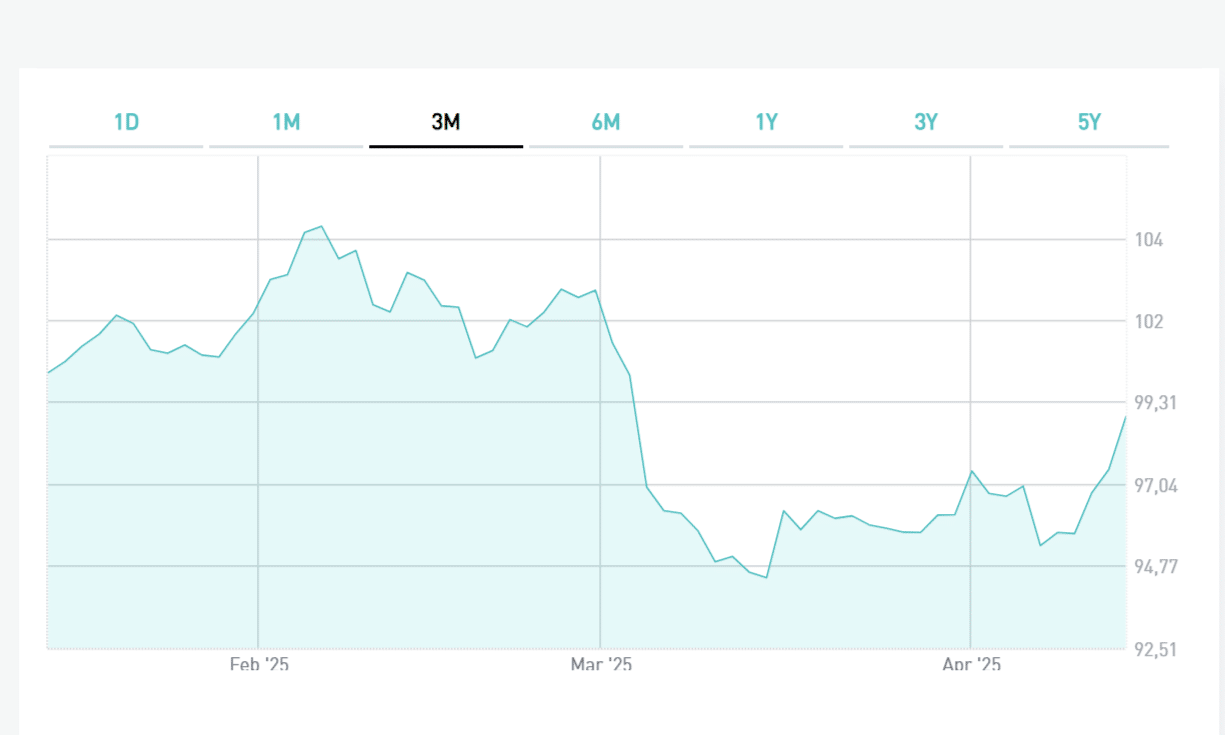Select the 1D time range tab
Viewport: 1225px width, 735px height.
pyautogui.click(x=126, y=123)
